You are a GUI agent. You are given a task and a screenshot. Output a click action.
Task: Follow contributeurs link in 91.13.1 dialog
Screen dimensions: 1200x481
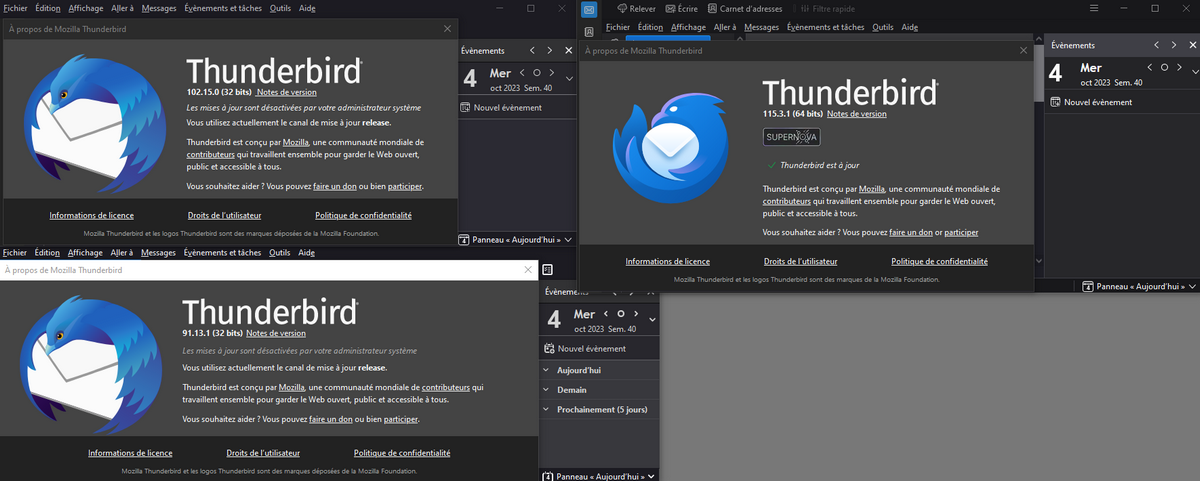[445, 387]
